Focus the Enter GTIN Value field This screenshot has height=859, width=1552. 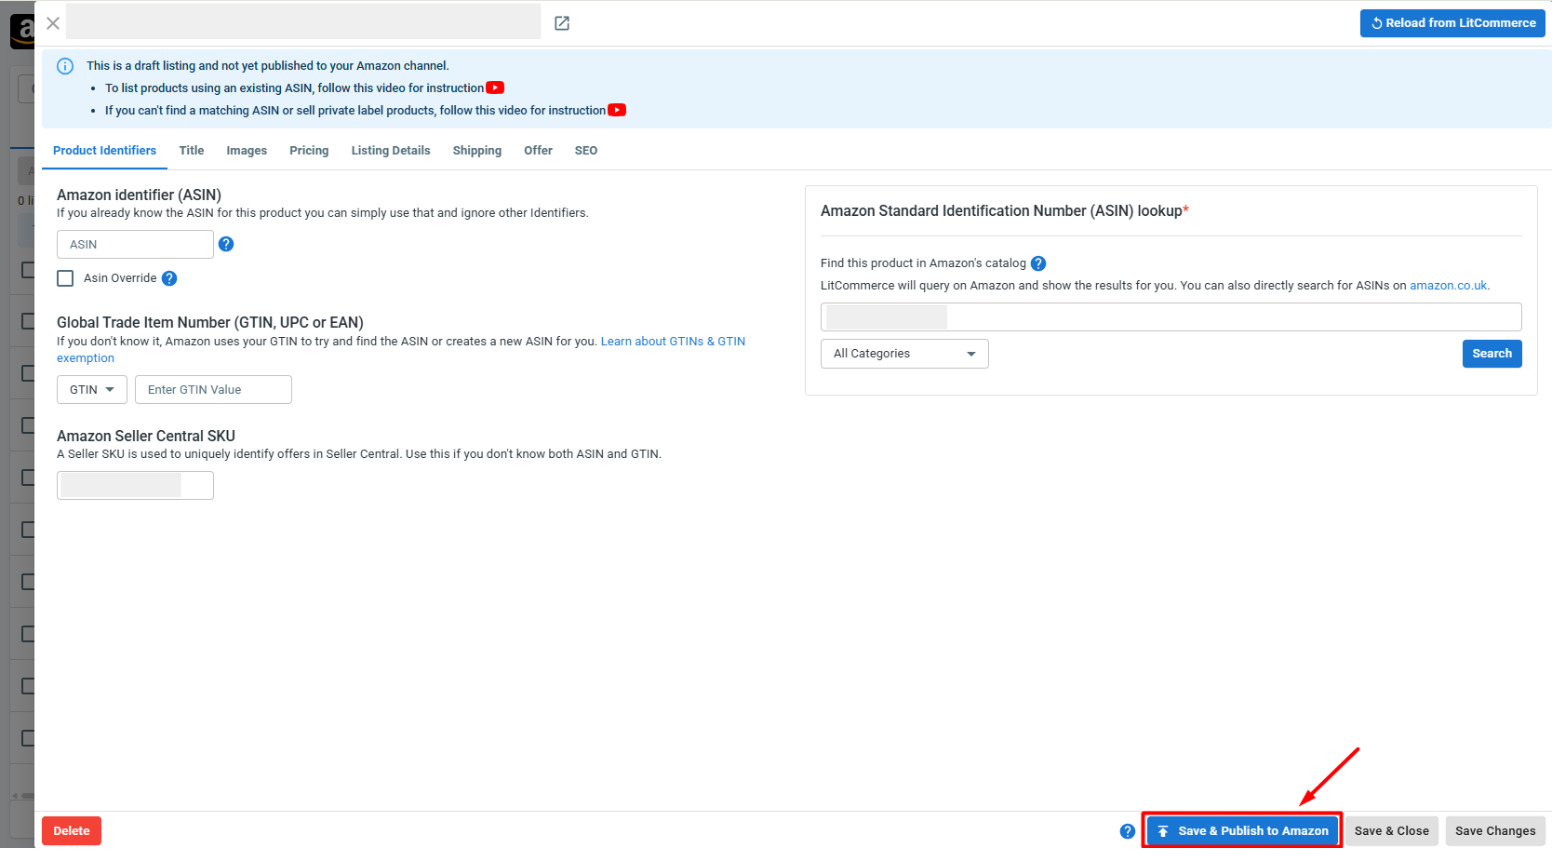pos(213,390)
